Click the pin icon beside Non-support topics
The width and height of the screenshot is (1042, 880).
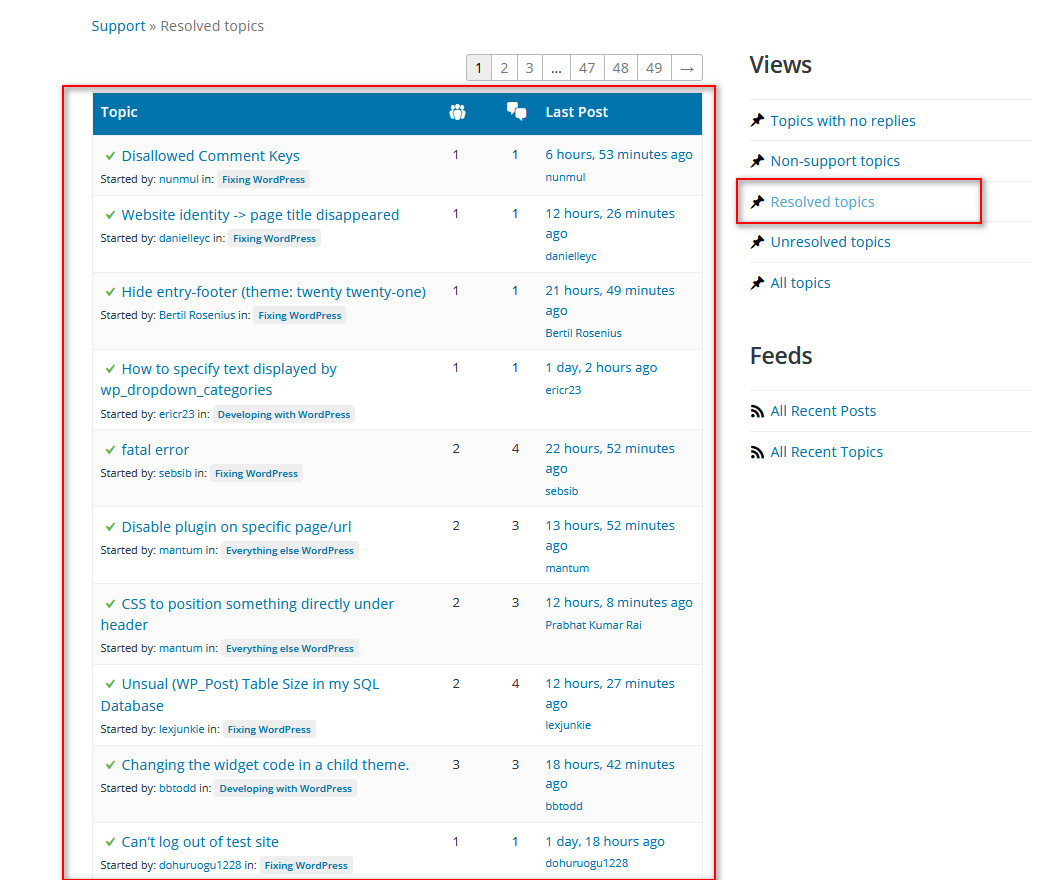(757, 161)
